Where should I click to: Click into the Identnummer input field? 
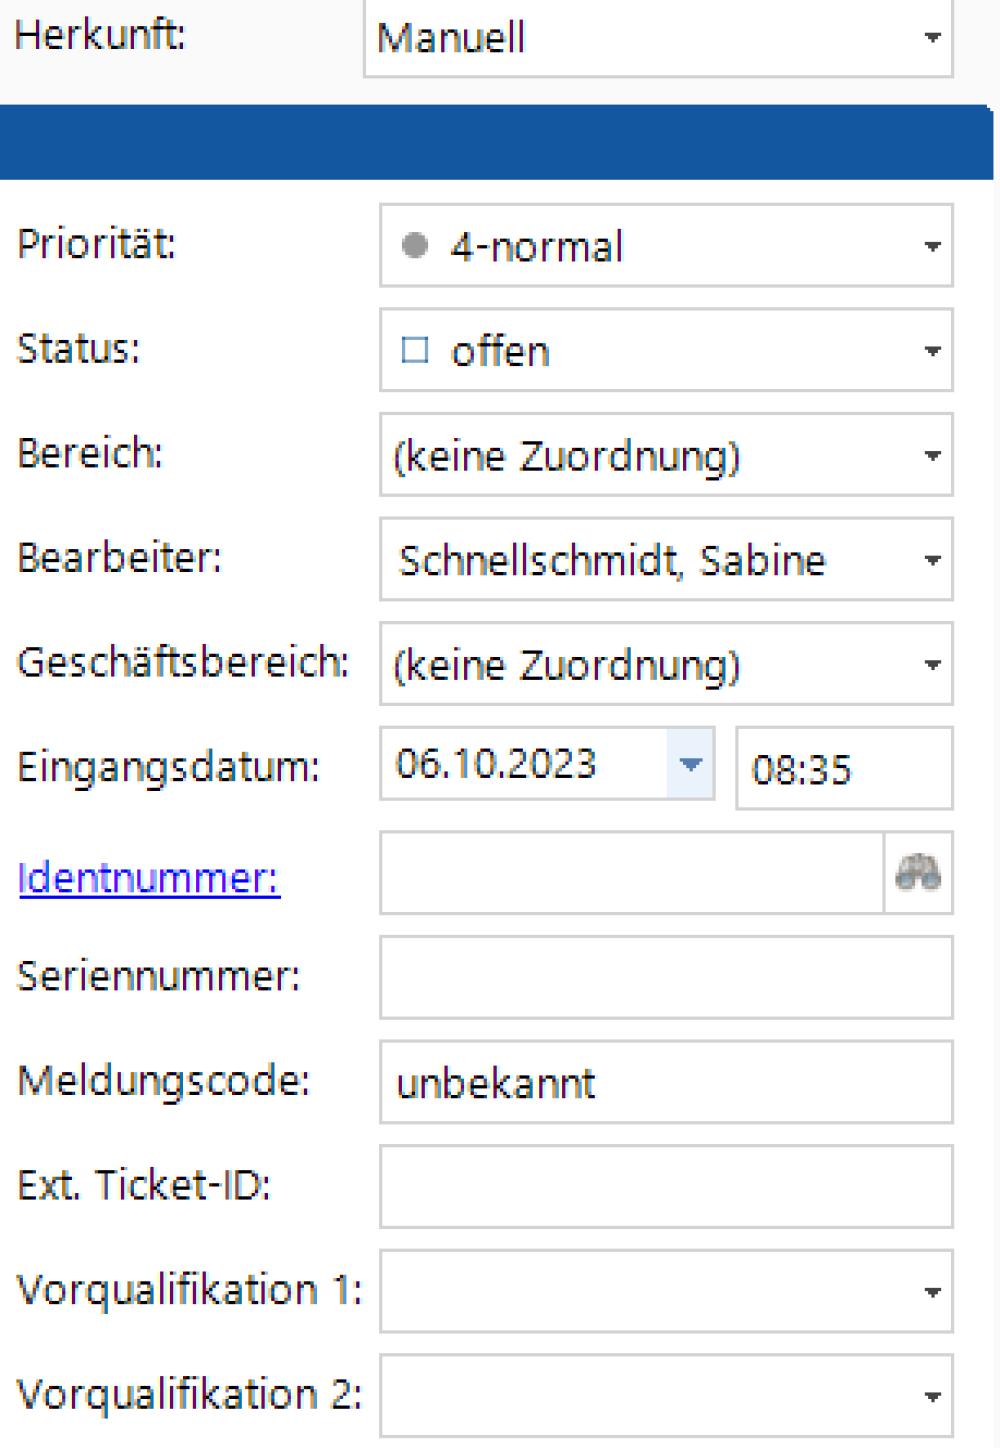tap(631, 873)
